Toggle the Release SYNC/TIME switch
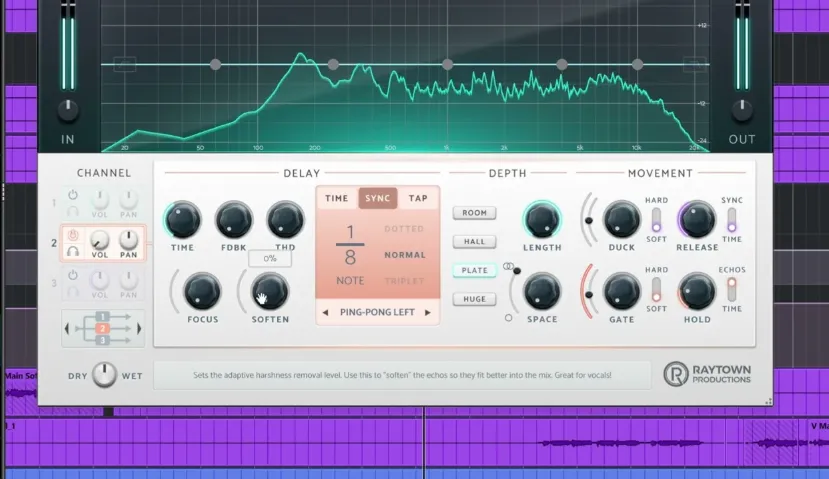Viewport: 829px width, 479px height. tap(732, 219)
